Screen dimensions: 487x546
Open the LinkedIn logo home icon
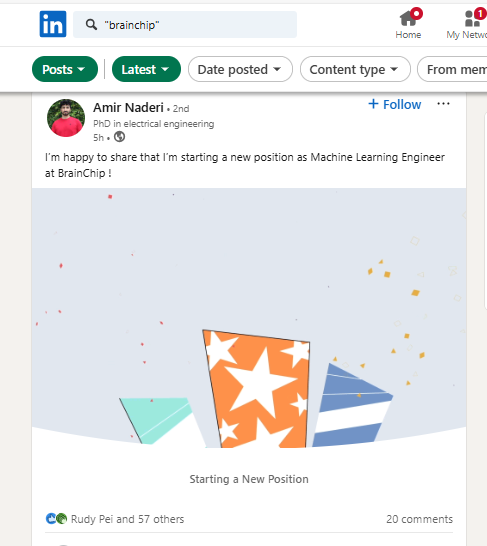pyautogui.click(x=53, y=24)
